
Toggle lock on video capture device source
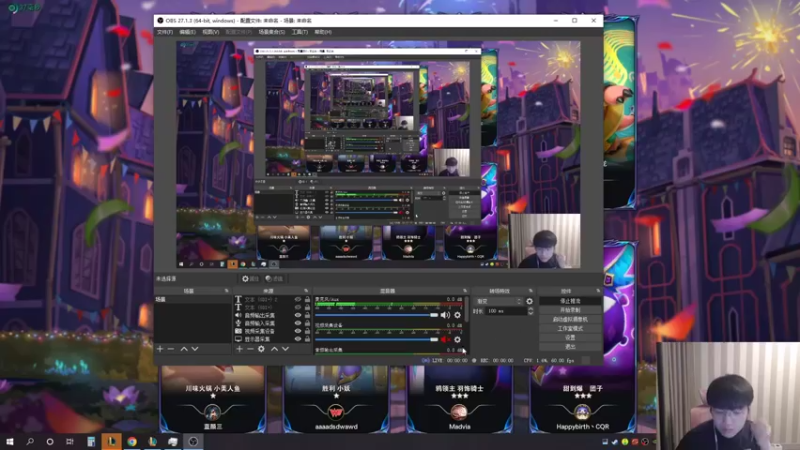coord(307,331)
